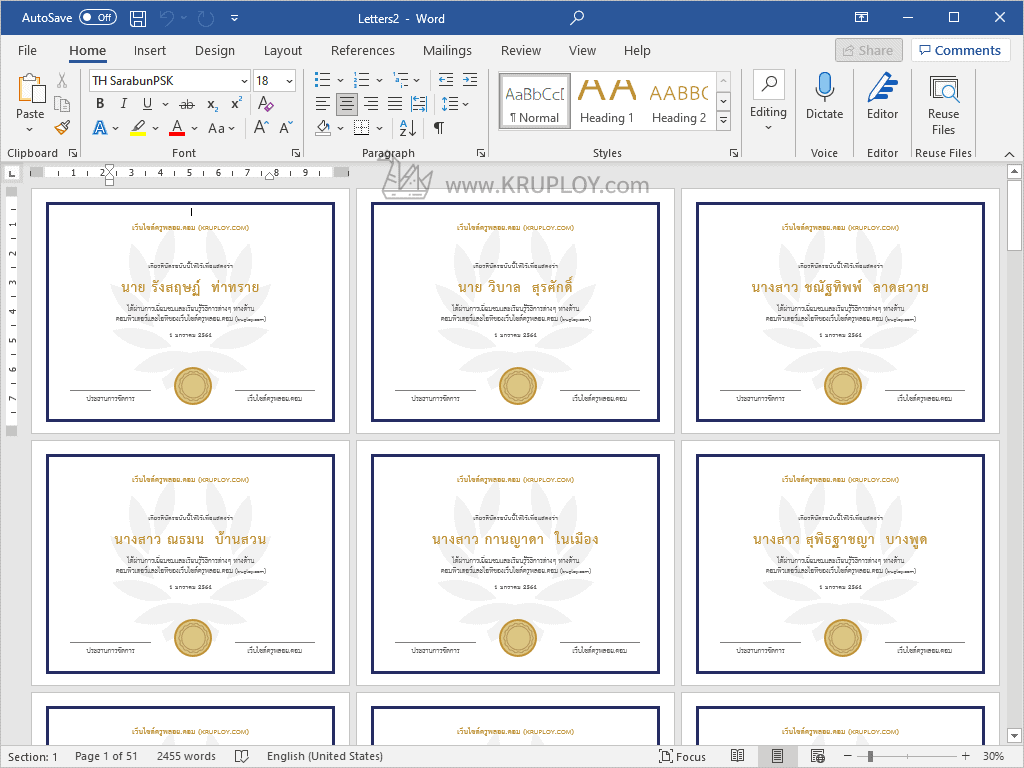1024x768 pixels.
Task: Open the title bar search magnifier
Action: coord(577,18)
